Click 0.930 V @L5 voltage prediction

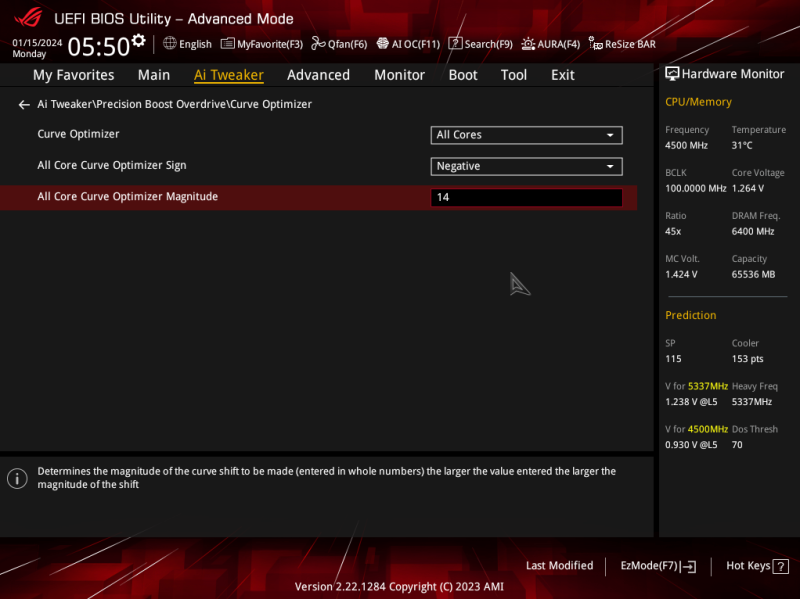pyautogui.click(x=691, y=445)
